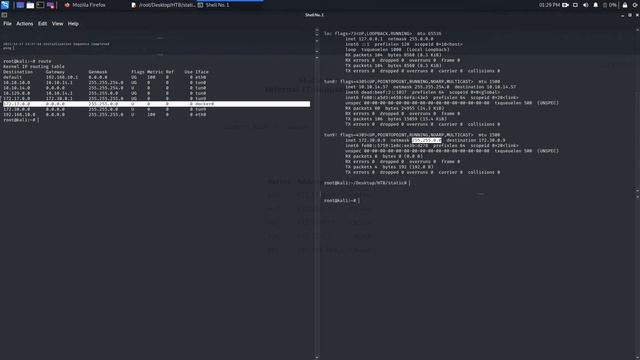The height and width of the screenshot is (360, 640).
Task: Open the Edit menu
Action: coord(42,24)
